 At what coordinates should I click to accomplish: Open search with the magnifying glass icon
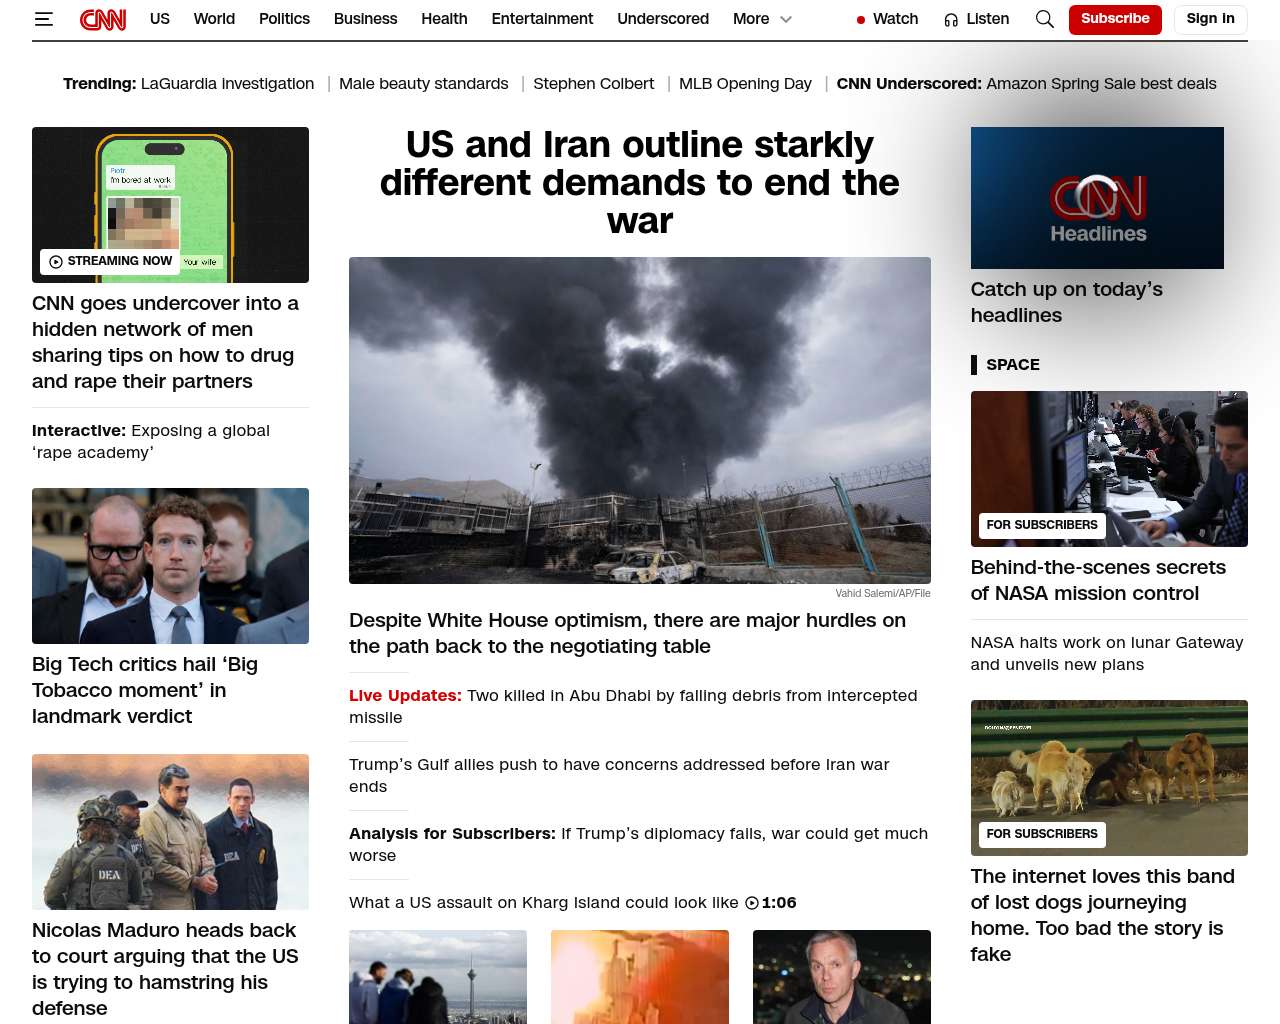click(x=1044, y=19)
